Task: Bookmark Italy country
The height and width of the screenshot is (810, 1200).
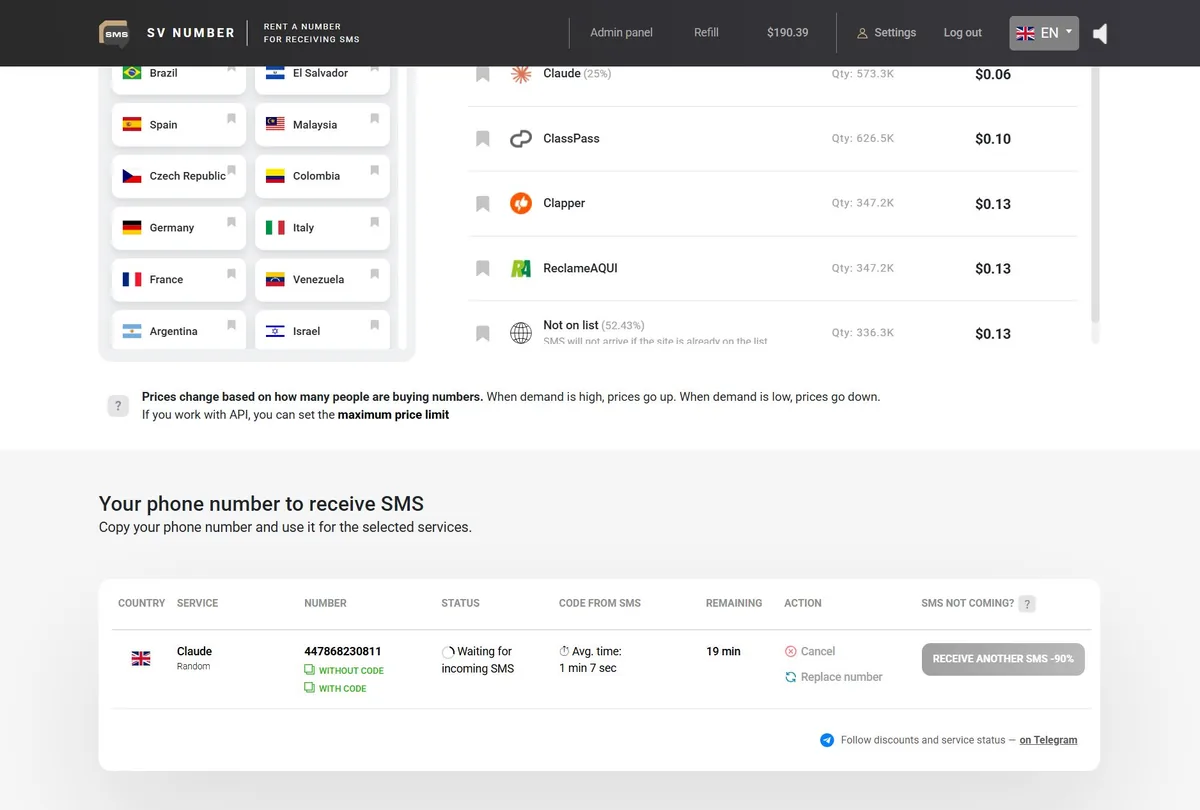Action: click(375, 222)
